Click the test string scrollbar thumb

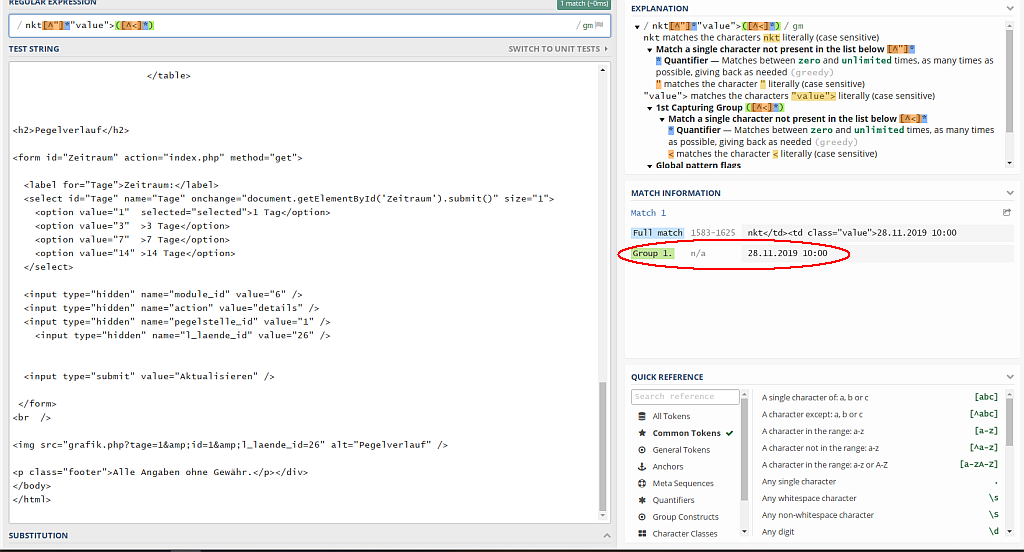602,446
